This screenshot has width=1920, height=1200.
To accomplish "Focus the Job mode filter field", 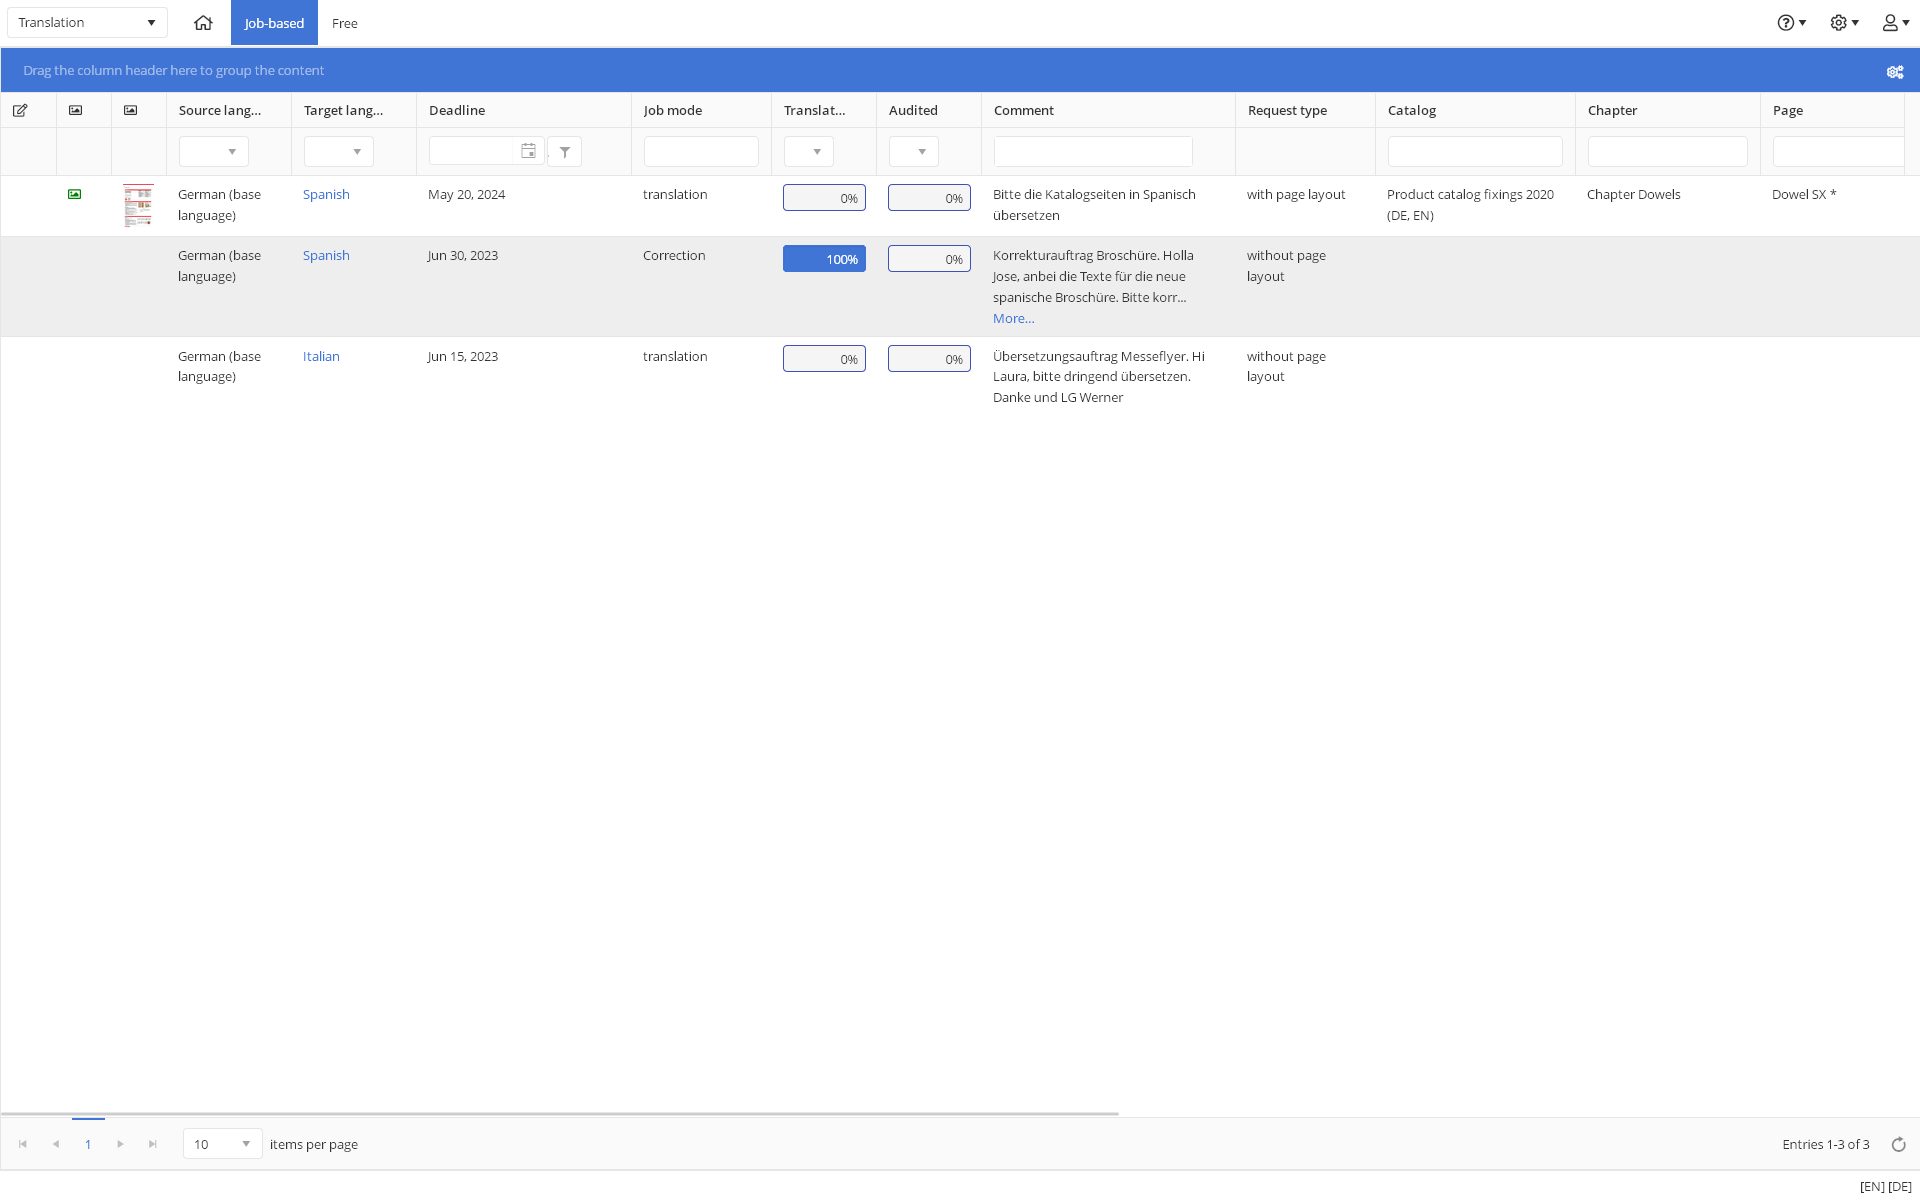I will (x=701, y=152).
